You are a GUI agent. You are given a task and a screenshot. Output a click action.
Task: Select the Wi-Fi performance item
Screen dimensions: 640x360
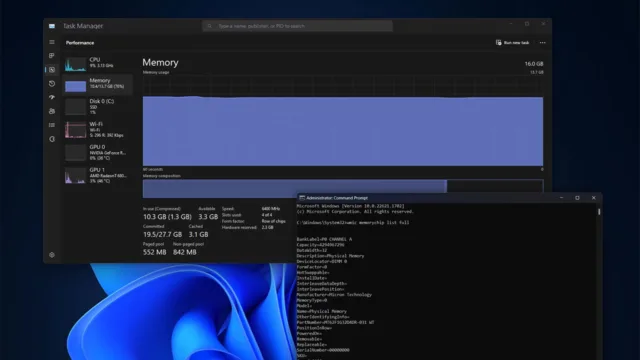pyautogui.click(x=98, y=129)
